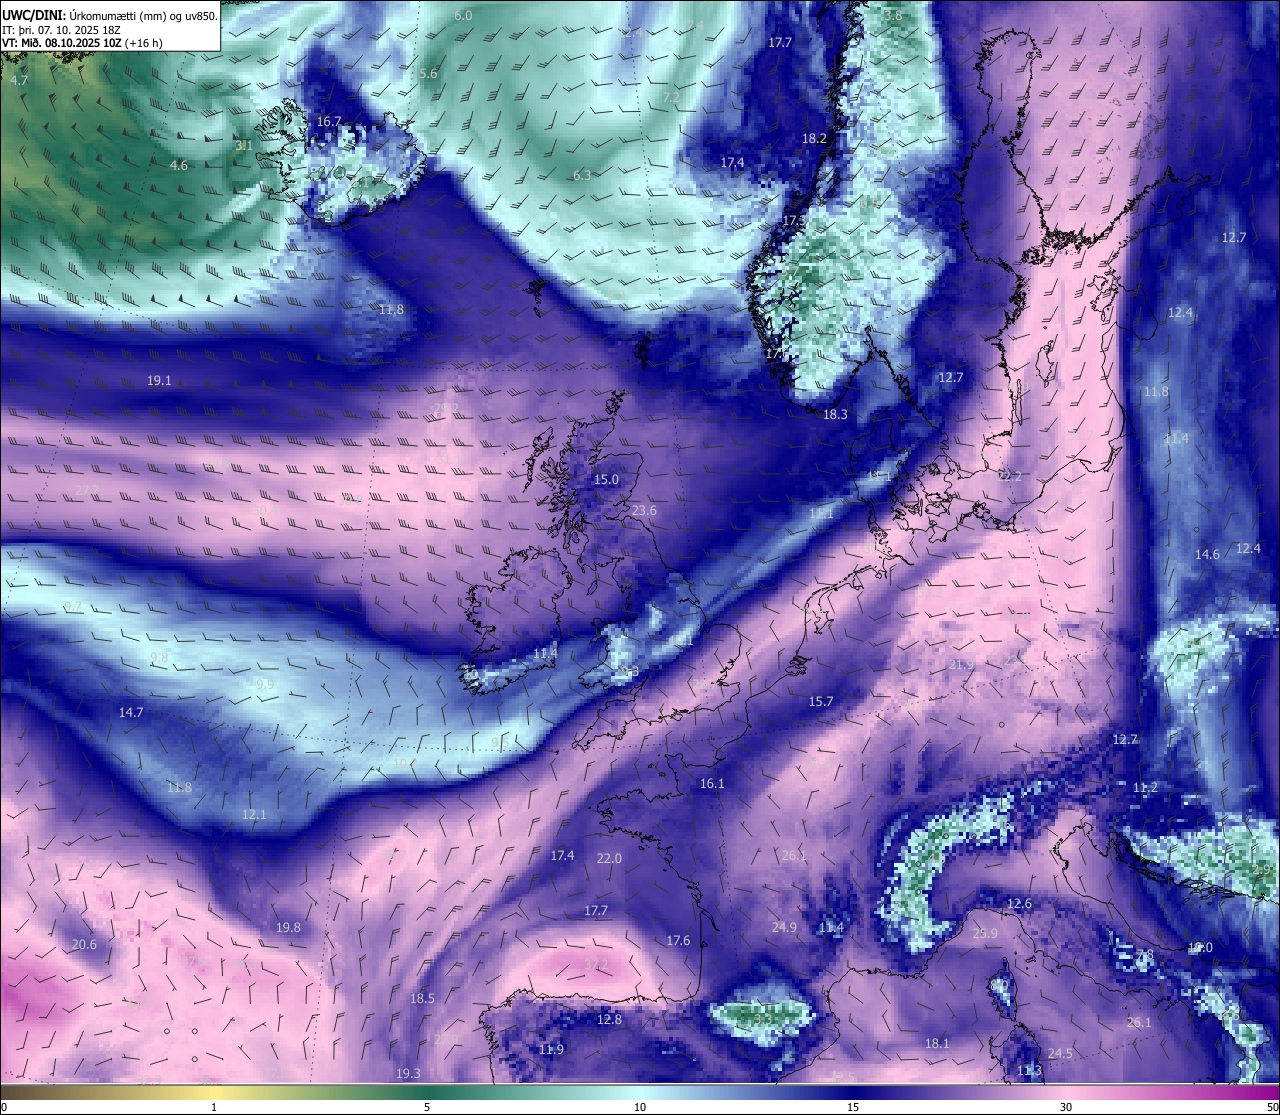Click the 16.7 value over Iceland
1280x1115 pixels.
click(329, 121)
